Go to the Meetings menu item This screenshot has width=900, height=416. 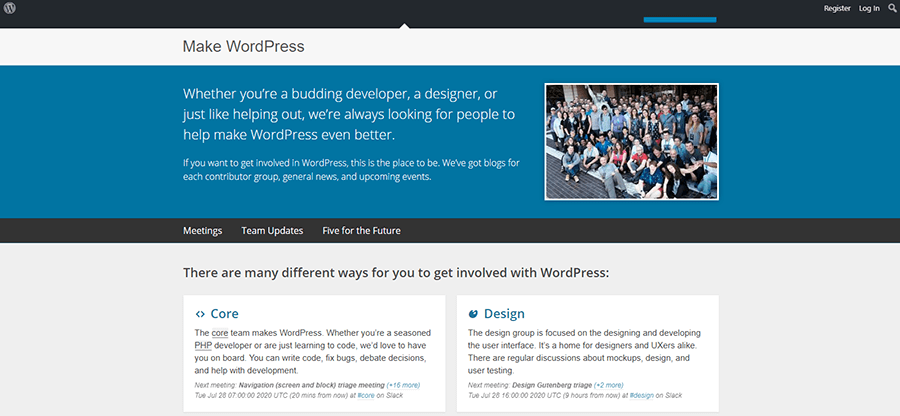click(x=203, y=231)
